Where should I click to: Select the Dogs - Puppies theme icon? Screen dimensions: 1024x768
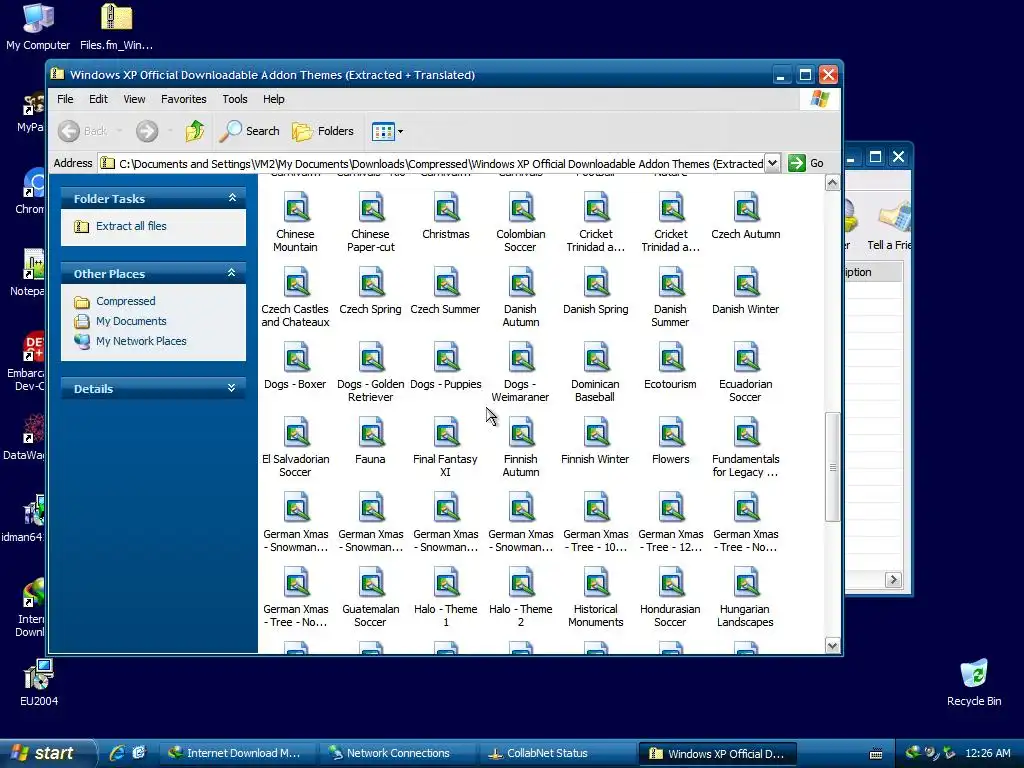[x=446, y=365]
